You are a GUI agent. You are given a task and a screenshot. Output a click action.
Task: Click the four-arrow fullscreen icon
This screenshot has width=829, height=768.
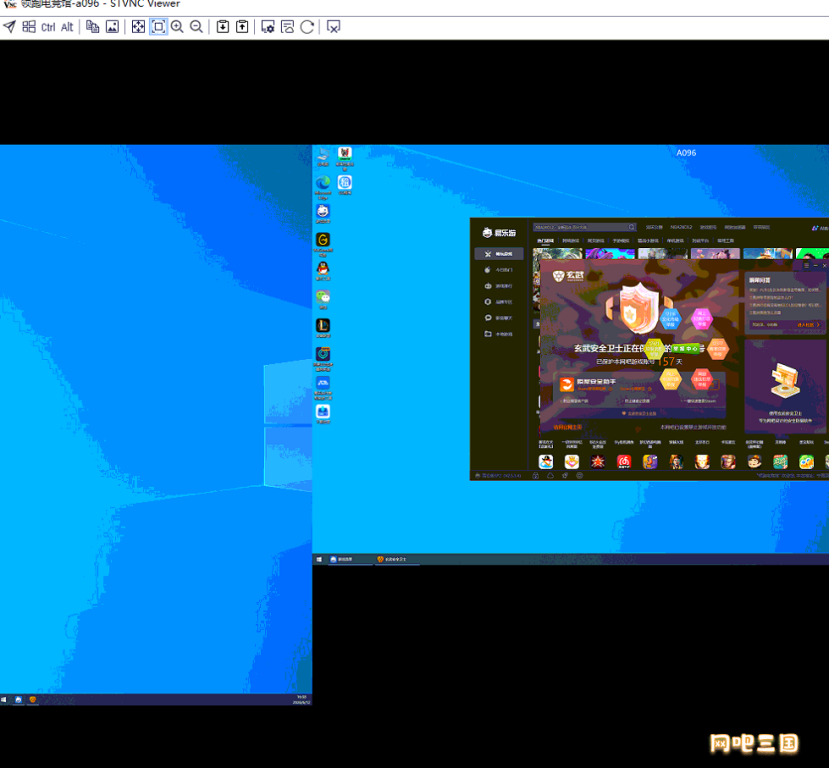[x=138, y=26]
